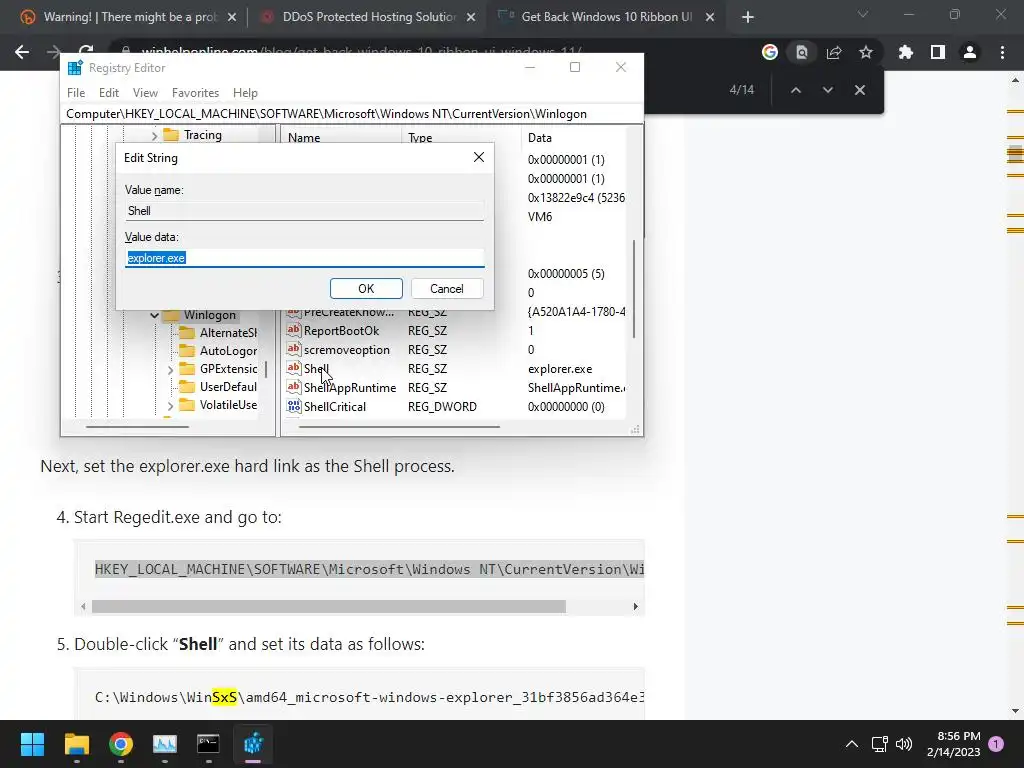Click the code block horizontal scrollbar
The width and height of the screenshot is (1024, 768).
328,607
